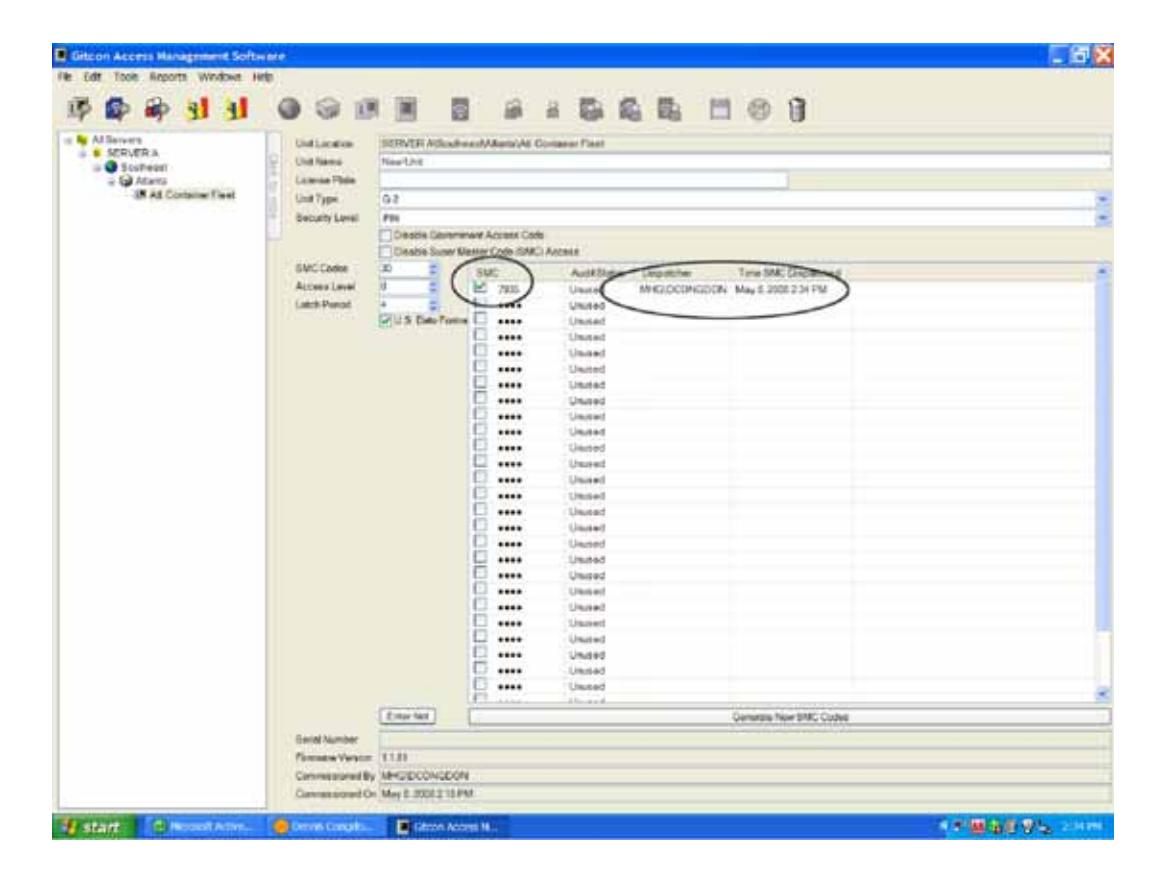Click the SMC column header
Image resolution: width=1153 pixels, height=880 pixels.
click(x=517, y=273)
